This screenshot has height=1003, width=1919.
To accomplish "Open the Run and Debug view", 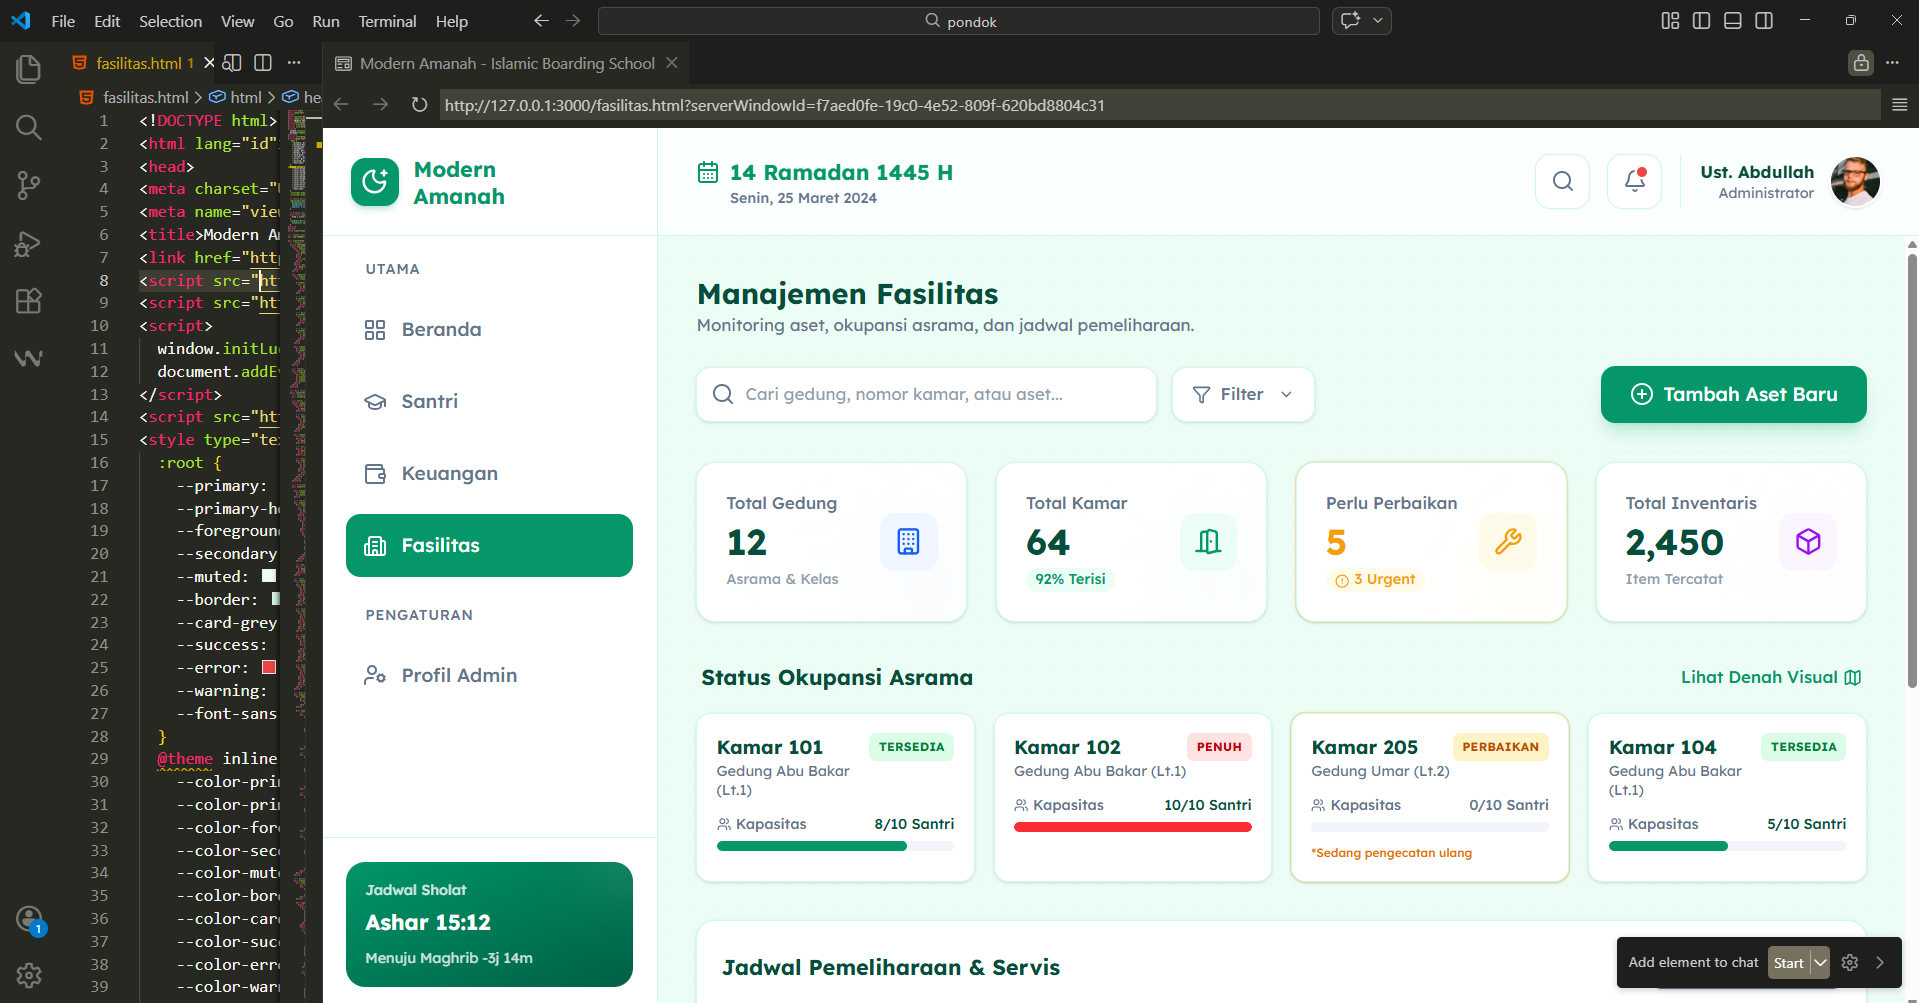I will 28,244.
